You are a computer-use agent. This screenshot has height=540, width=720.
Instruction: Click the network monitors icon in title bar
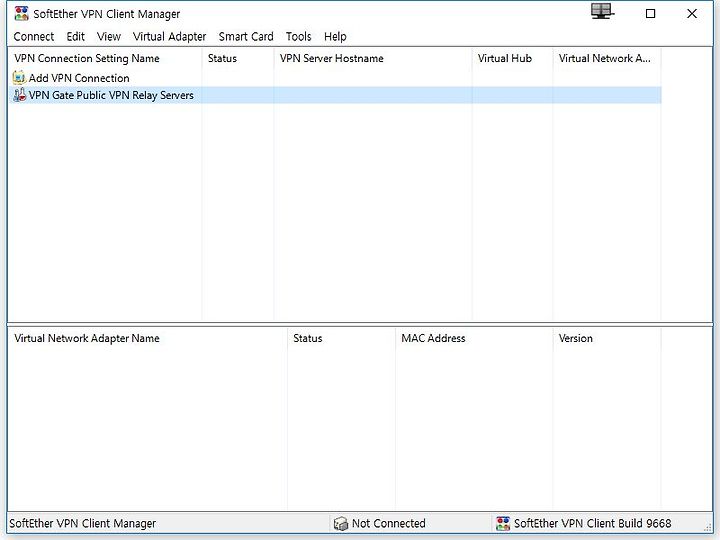point(602,11)
